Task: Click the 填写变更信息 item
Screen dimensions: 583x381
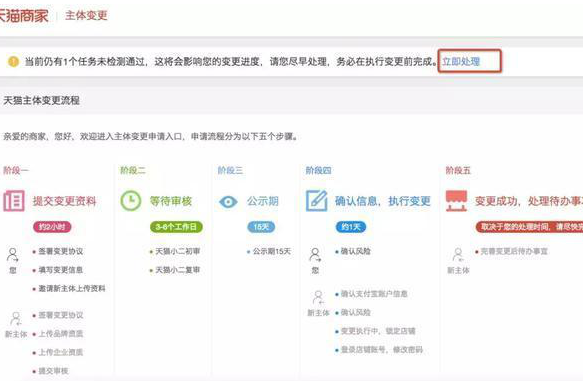Action: (61, 270)
